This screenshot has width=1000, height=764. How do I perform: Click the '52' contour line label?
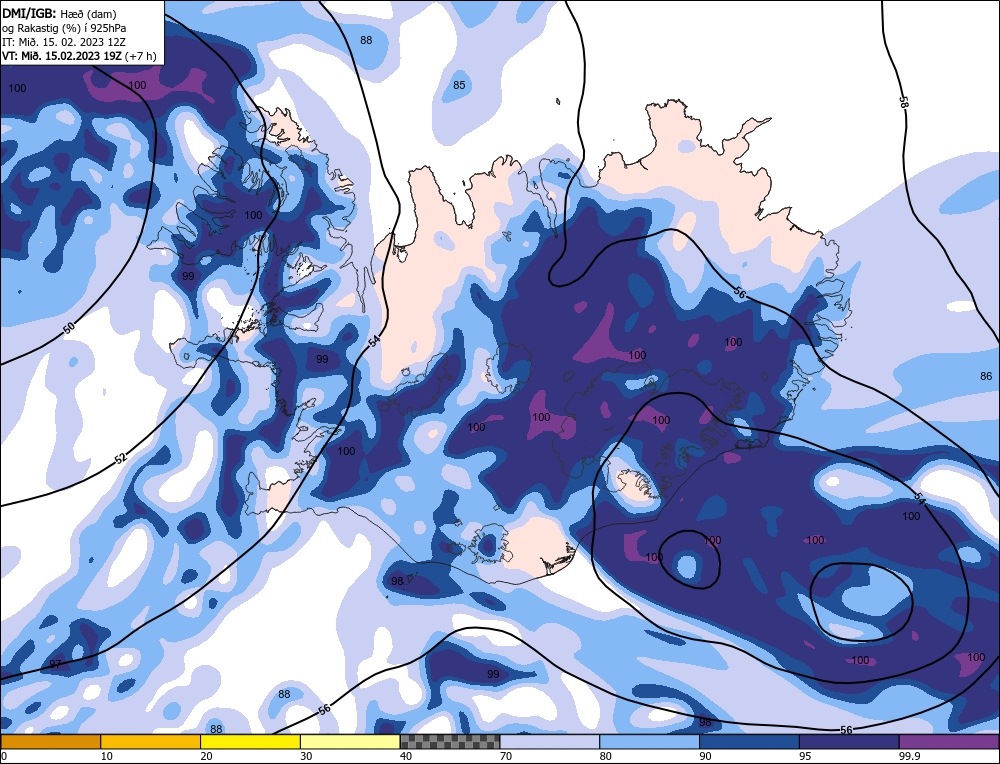[121, 457]
